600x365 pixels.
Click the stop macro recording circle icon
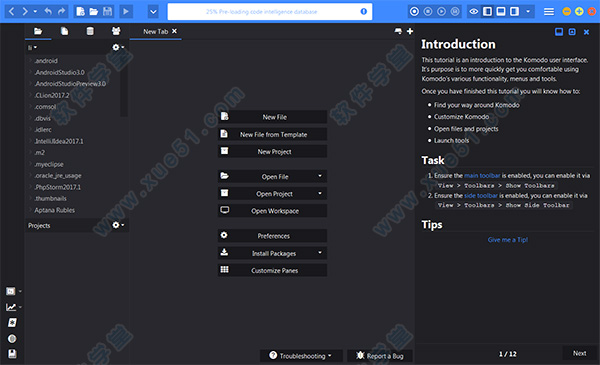point(428,11)
